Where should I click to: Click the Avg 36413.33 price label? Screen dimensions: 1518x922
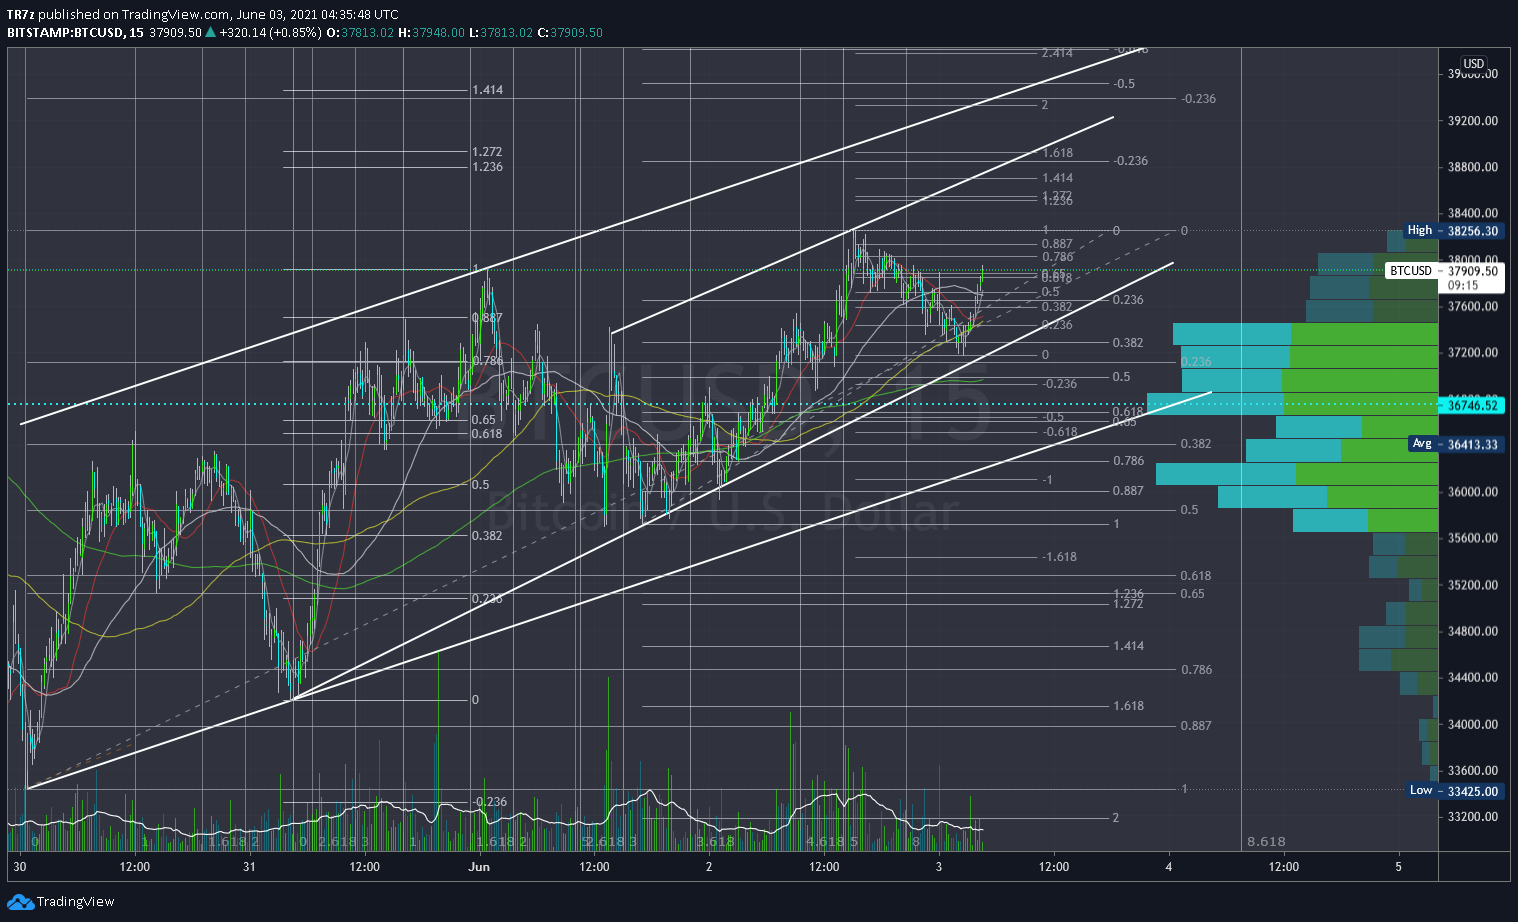1455,444
